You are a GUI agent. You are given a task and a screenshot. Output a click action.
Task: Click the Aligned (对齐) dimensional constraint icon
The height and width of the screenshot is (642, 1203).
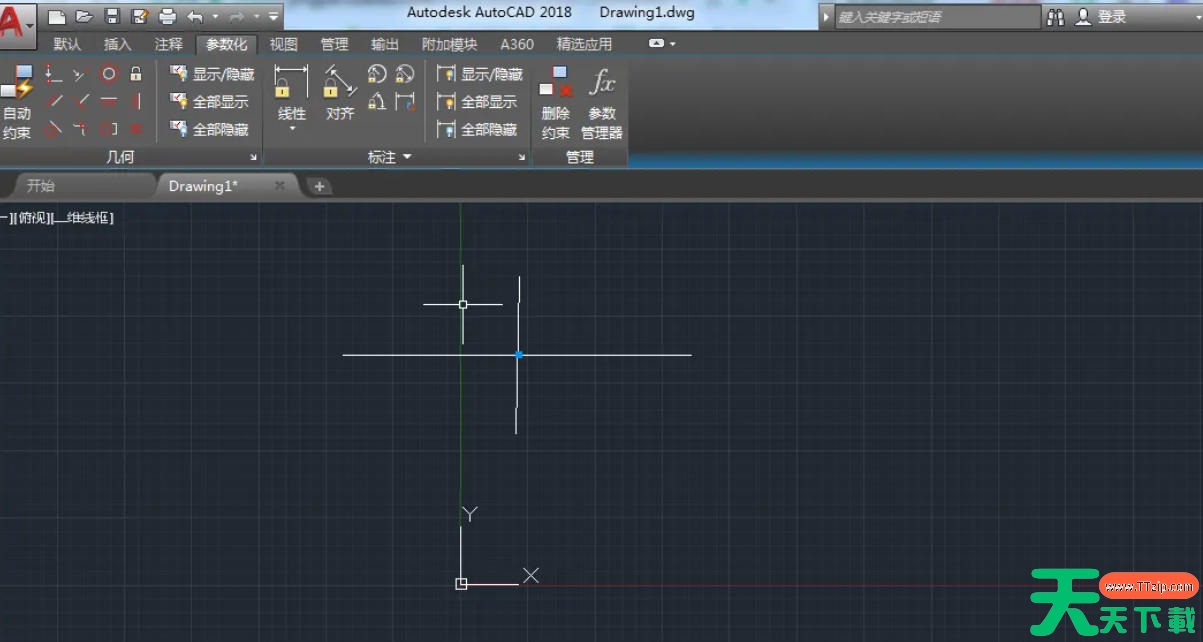tap(340, 92)
